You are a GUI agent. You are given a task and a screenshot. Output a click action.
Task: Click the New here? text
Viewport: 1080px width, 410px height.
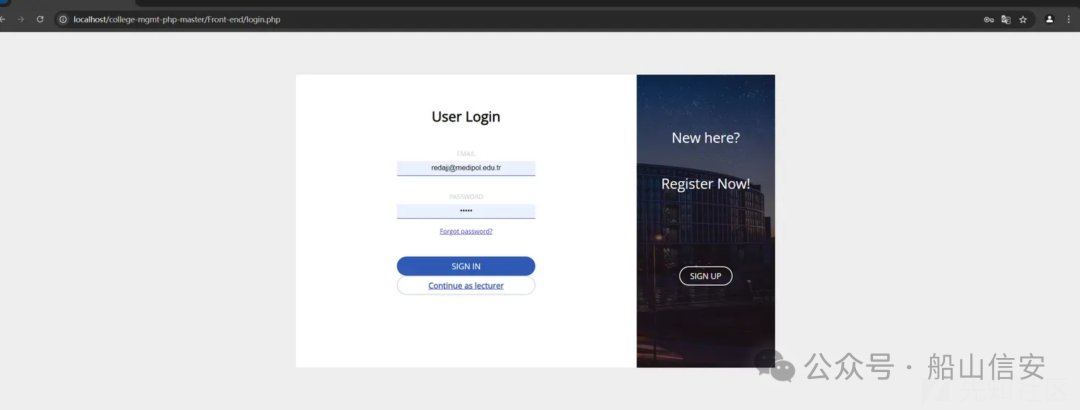point(705,138)
